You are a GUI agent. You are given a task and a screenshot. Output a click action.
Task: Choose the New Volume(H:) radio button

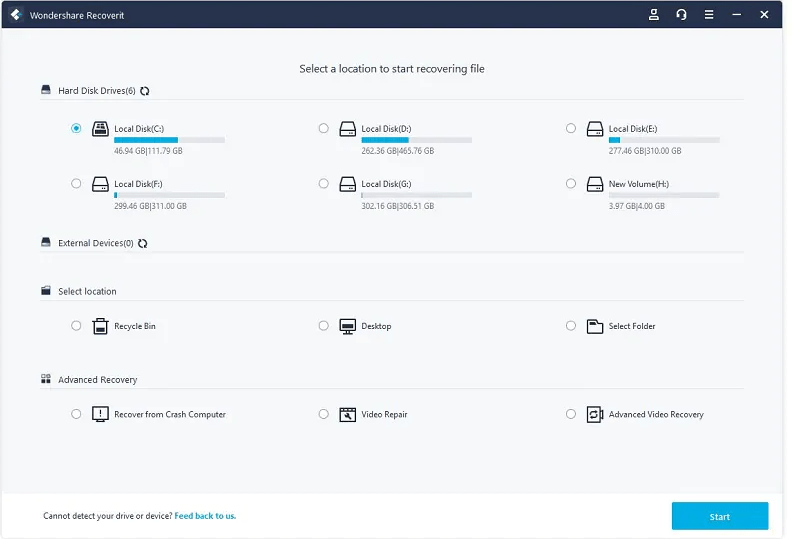point(570,184)
